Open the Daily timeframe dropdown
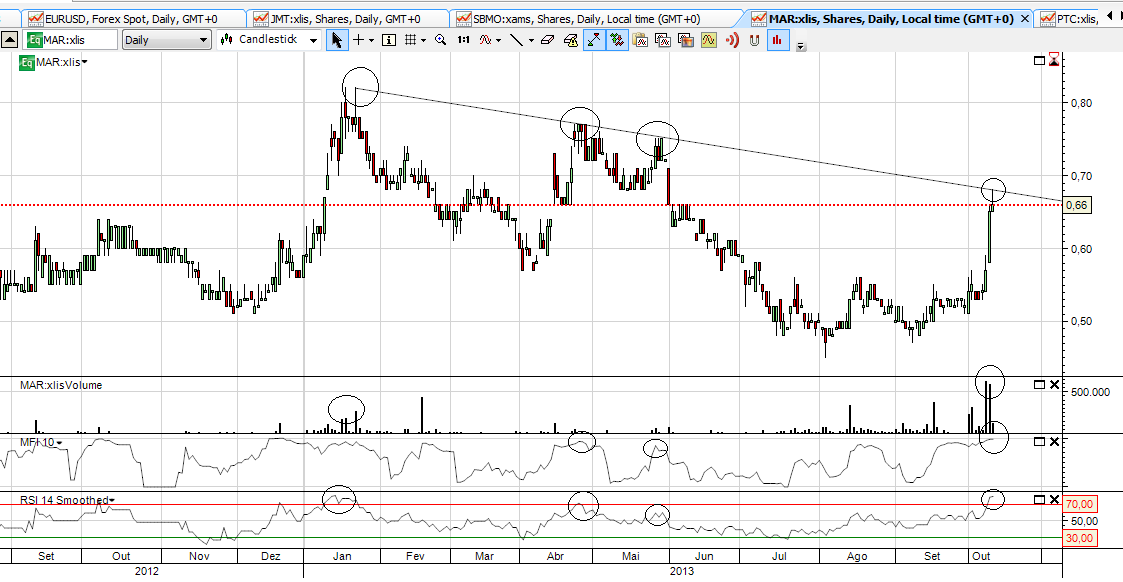The height and width of the screenshot is (582, 1123). tap(166, 39)
